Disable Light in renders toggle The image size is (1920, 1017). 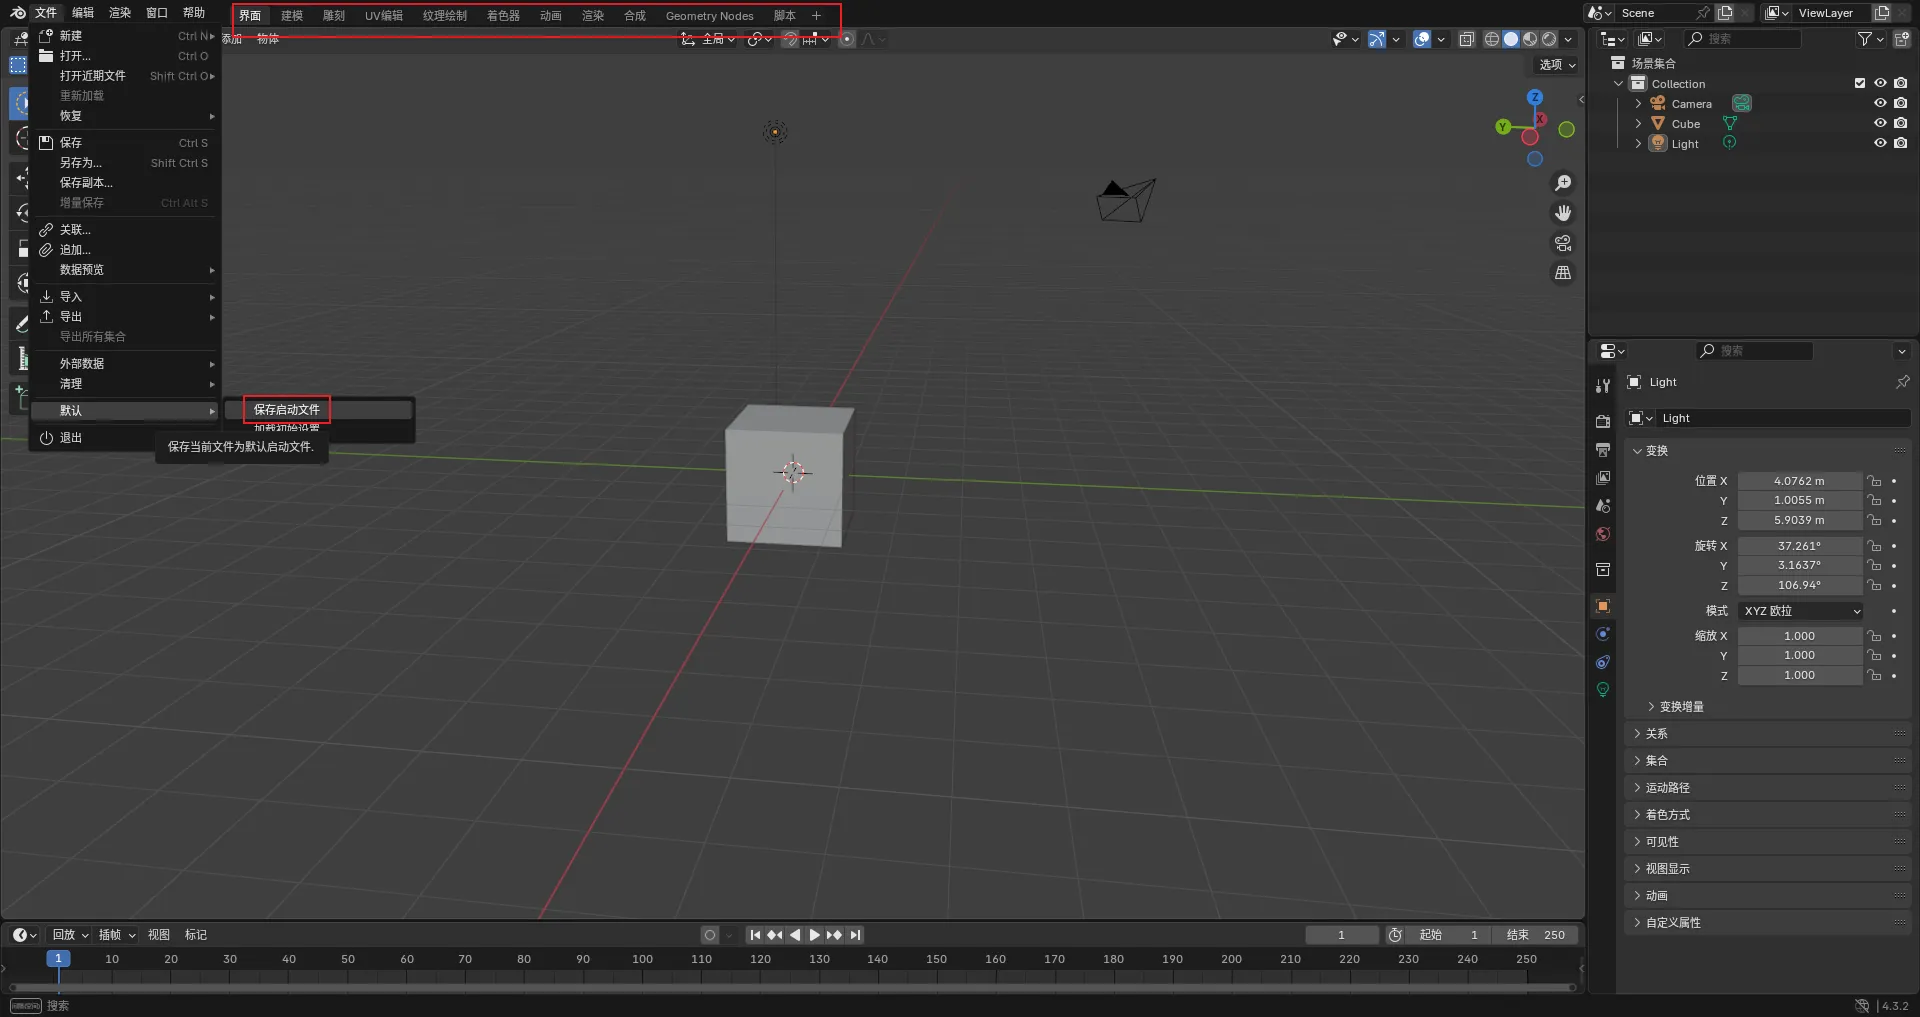[1900, 143]
